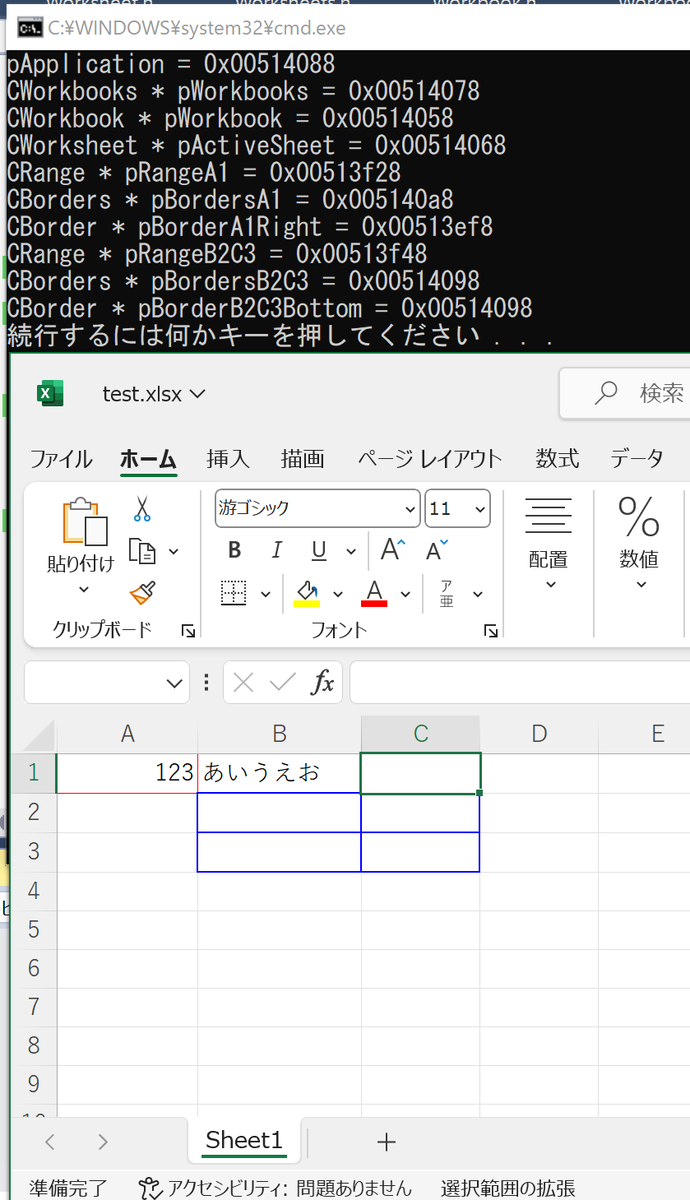The image size is (690, 1200).
Task: Select column D header
Action: [539, 734]
